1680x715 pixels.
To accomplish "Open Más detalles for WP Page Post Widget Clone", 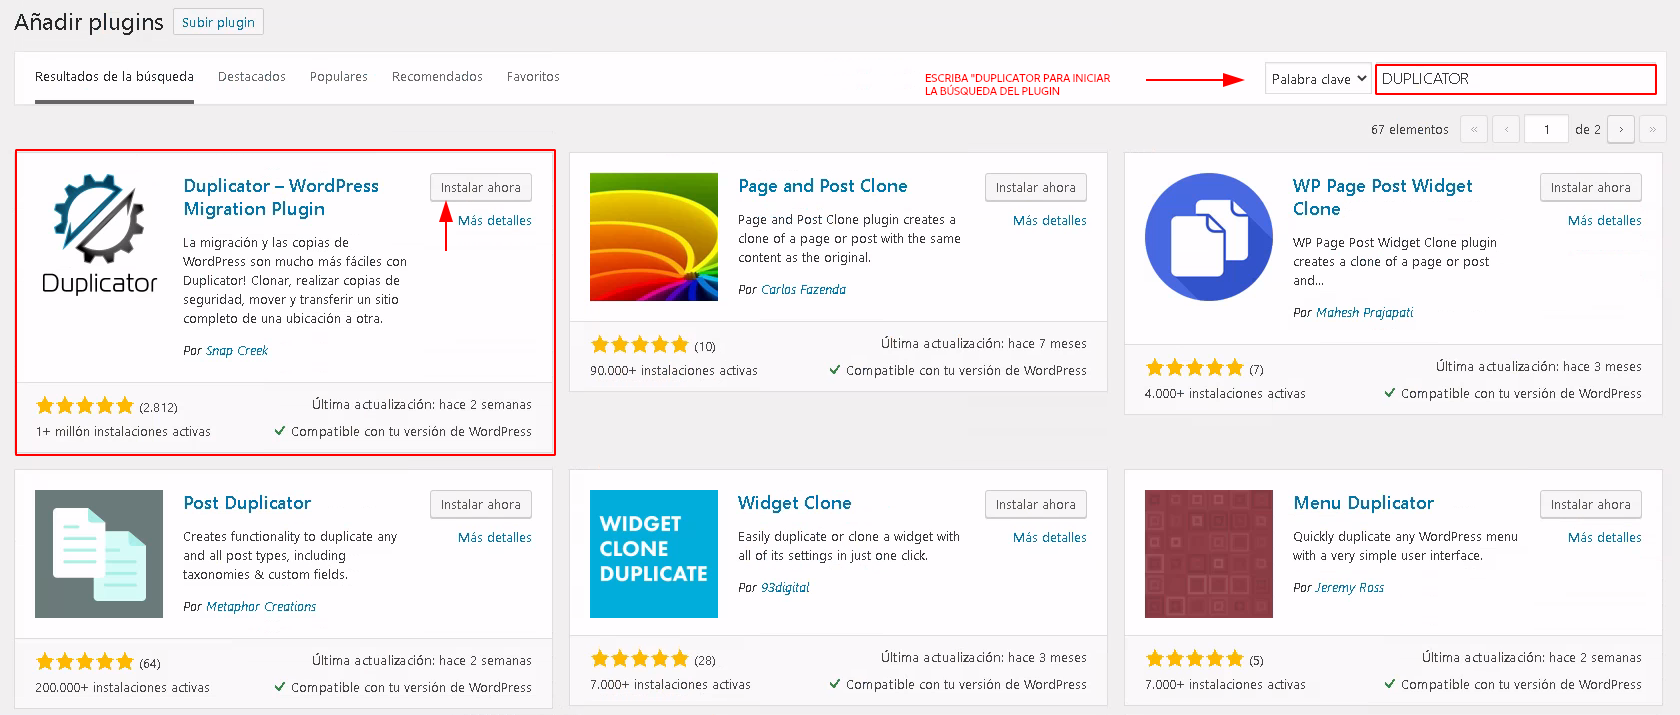I will [1605, 220].
